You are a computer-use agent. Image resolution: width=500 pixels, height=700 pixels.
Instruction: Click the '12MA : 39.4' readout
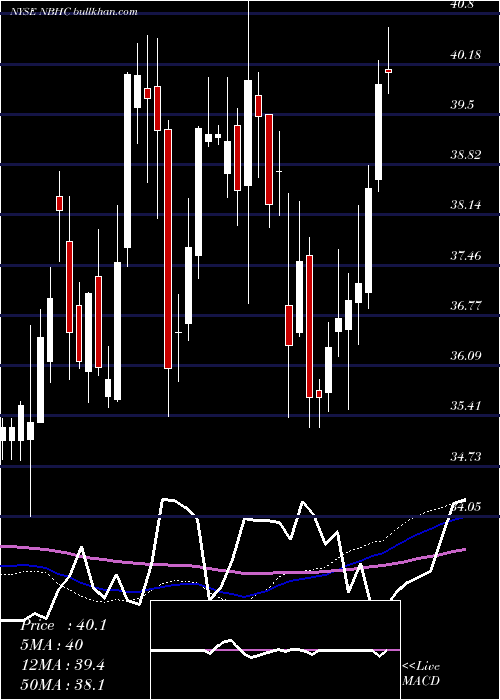point(63,665)
